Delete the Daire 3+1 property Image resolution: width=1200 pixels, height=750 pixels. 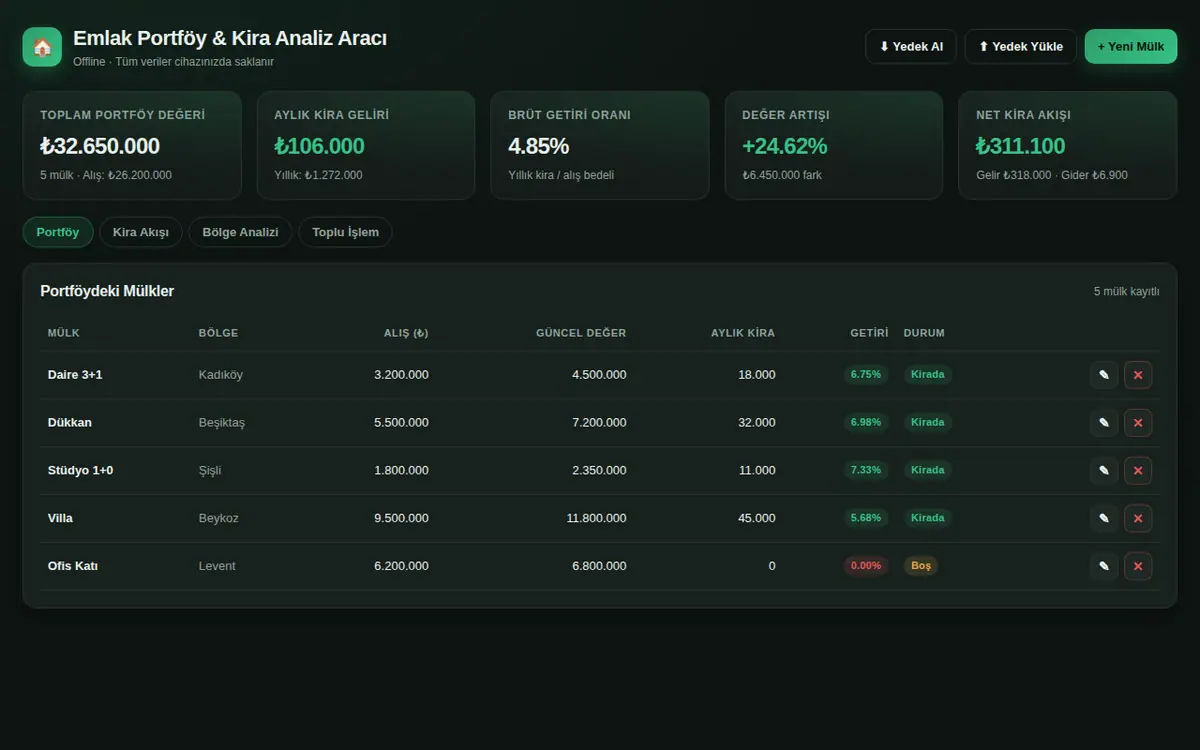1138,375
